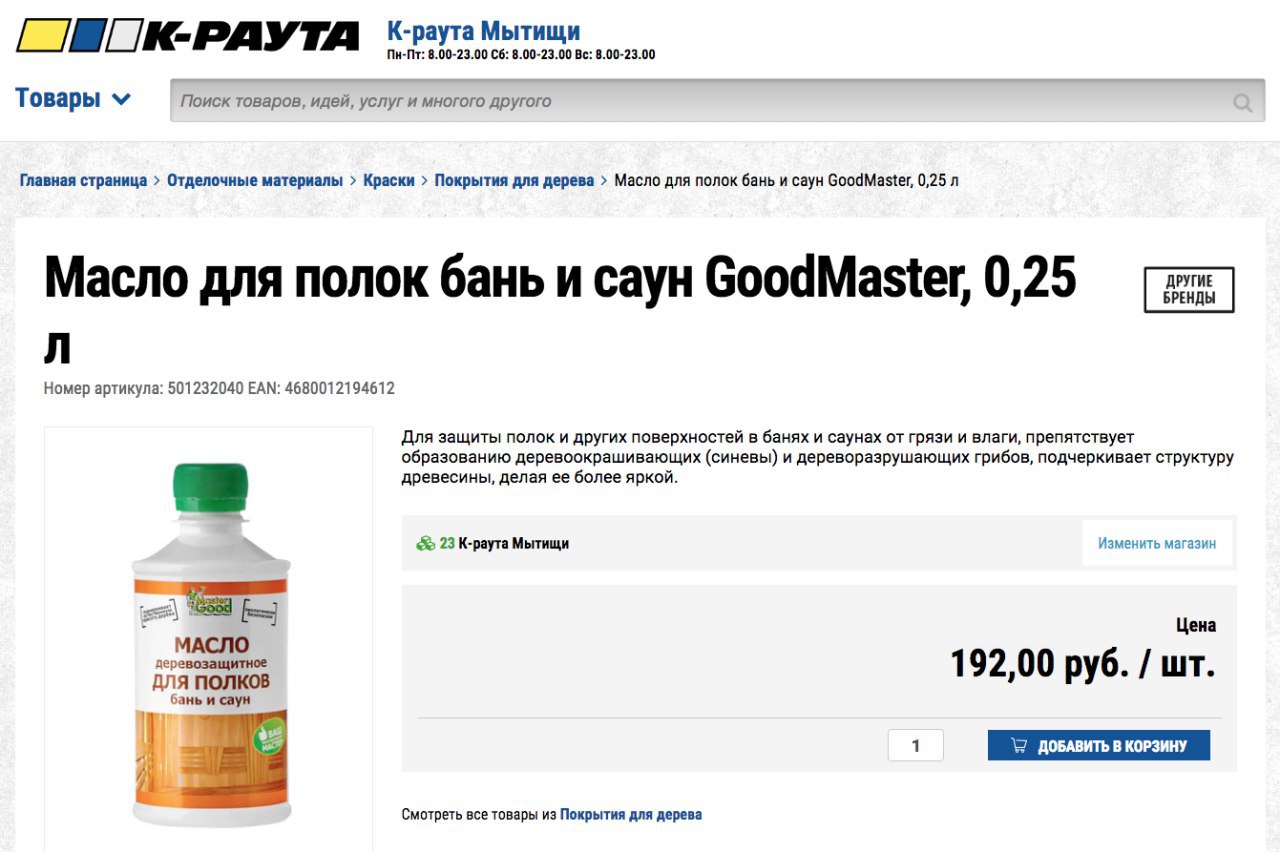
Task: Click the search magnifier icon
Action: pos(1242,102)
